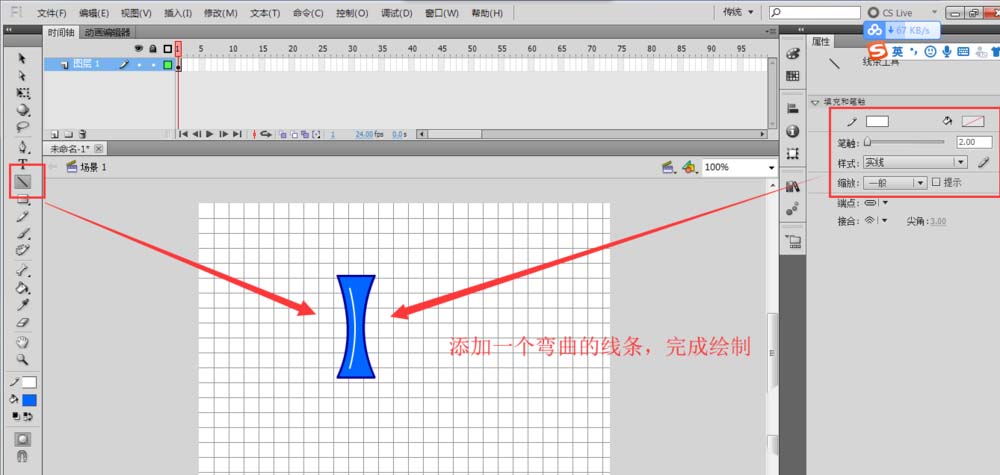Open the 控制(O) menu
Screen dimensions: 1000x475
pos(352,13)
